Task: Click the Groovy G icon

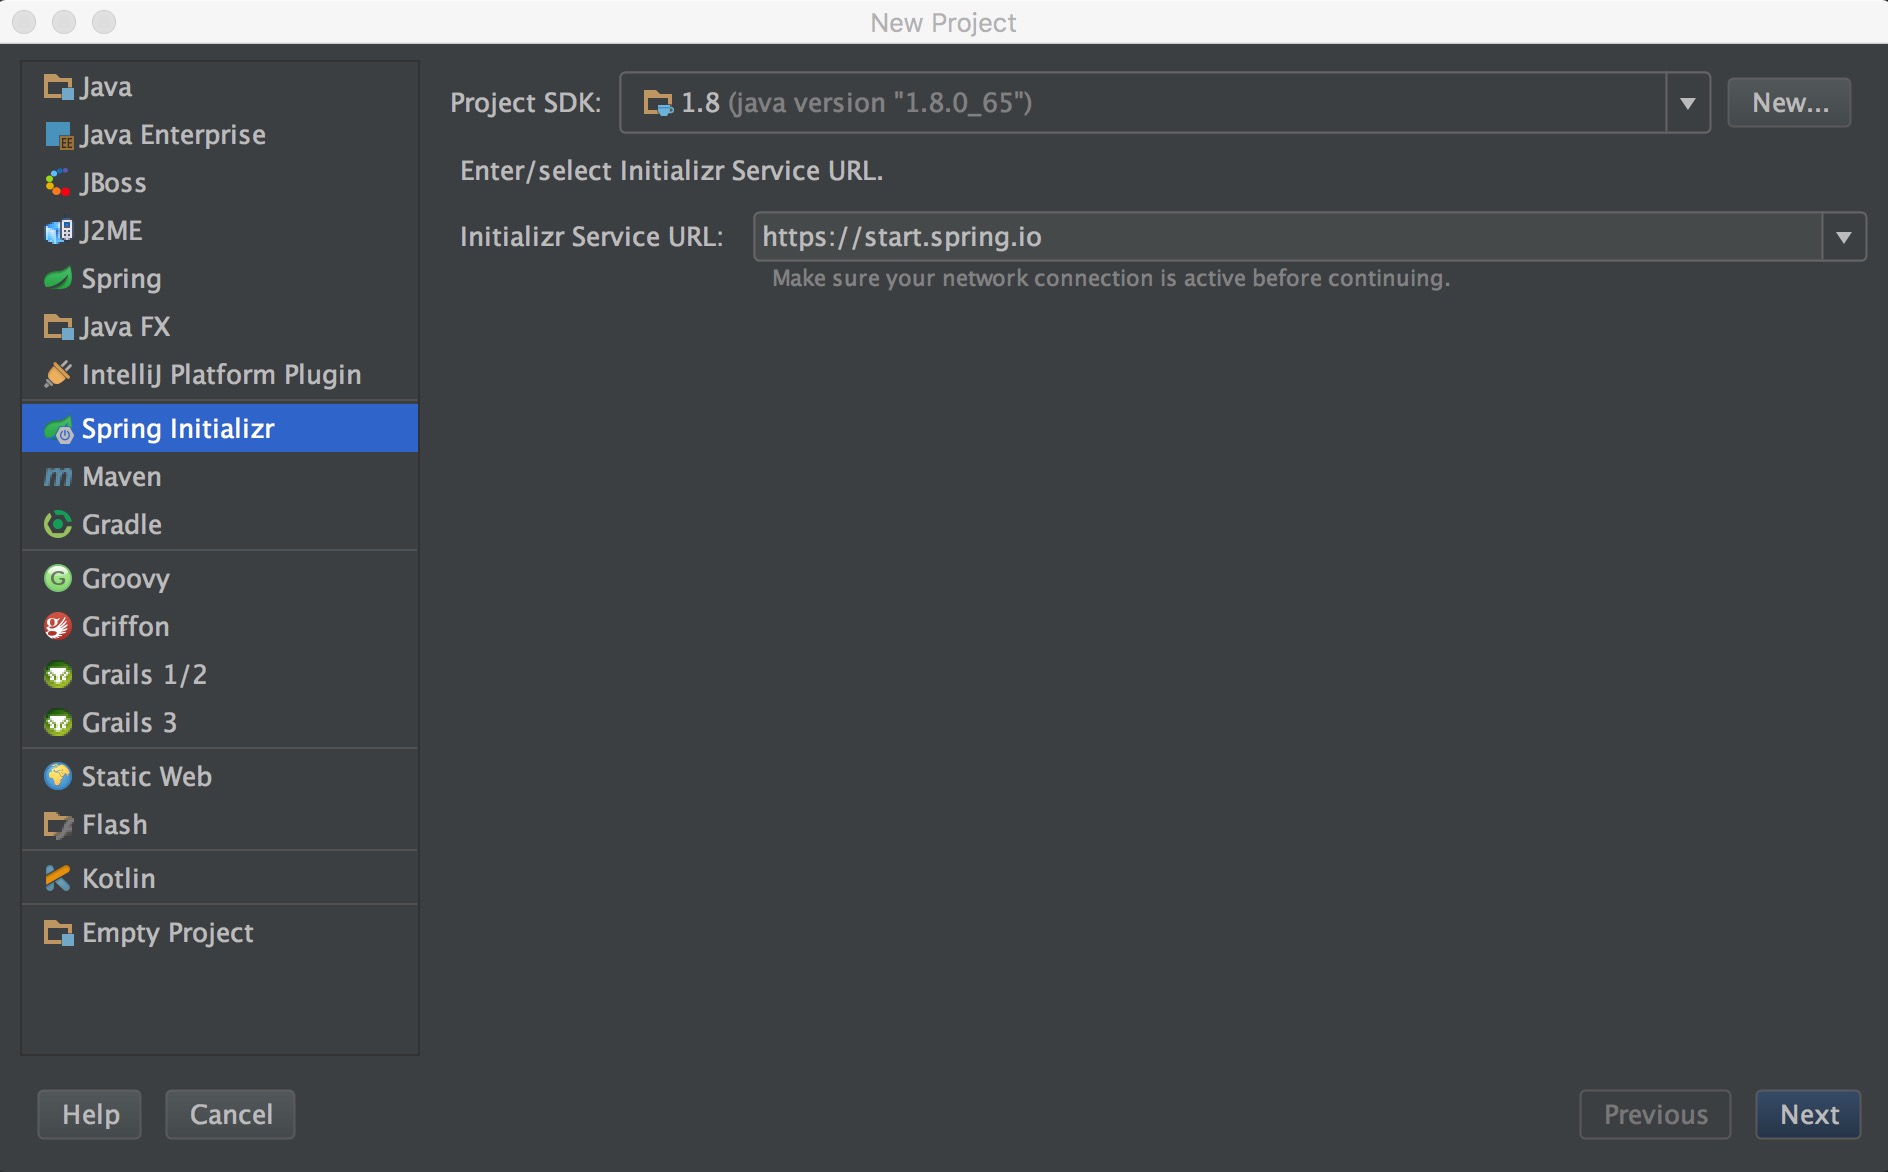Action: click(x=58, y=578)
